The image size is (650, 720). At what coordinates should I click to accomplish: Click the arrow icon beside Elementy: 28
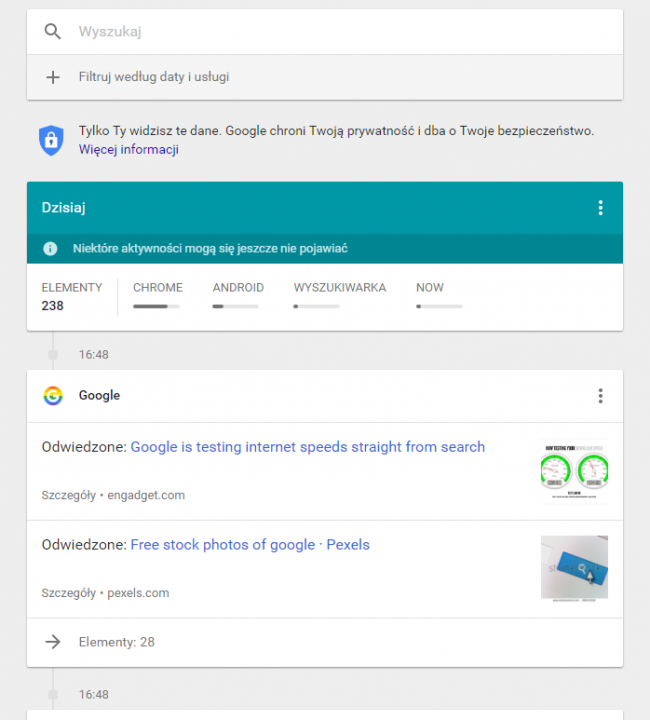tap(53, 642)
